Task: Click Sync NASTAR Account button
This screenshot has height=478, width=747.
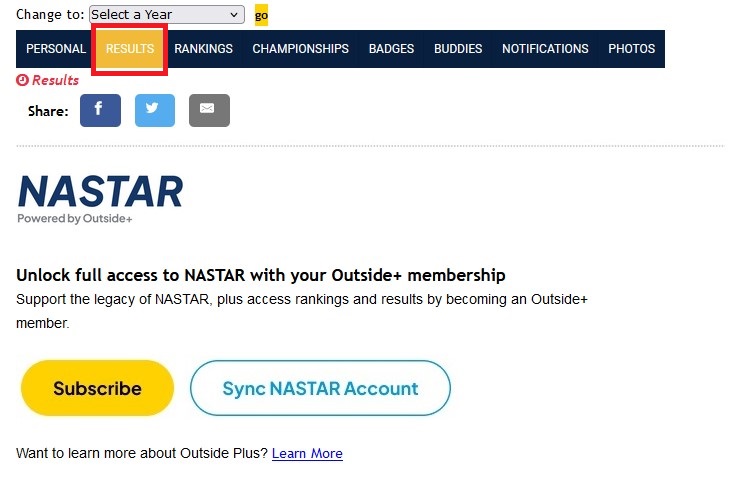Action: (x=320, y=388)
